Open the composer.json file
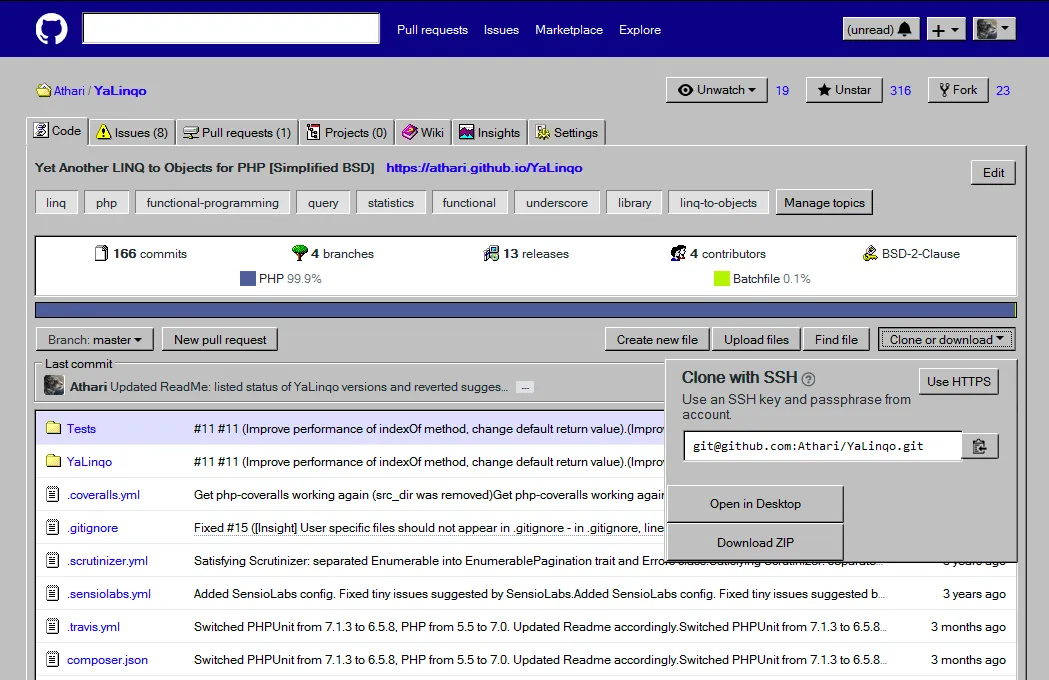This screenshot has width=1049, height=680. click(x=107, y=660)
